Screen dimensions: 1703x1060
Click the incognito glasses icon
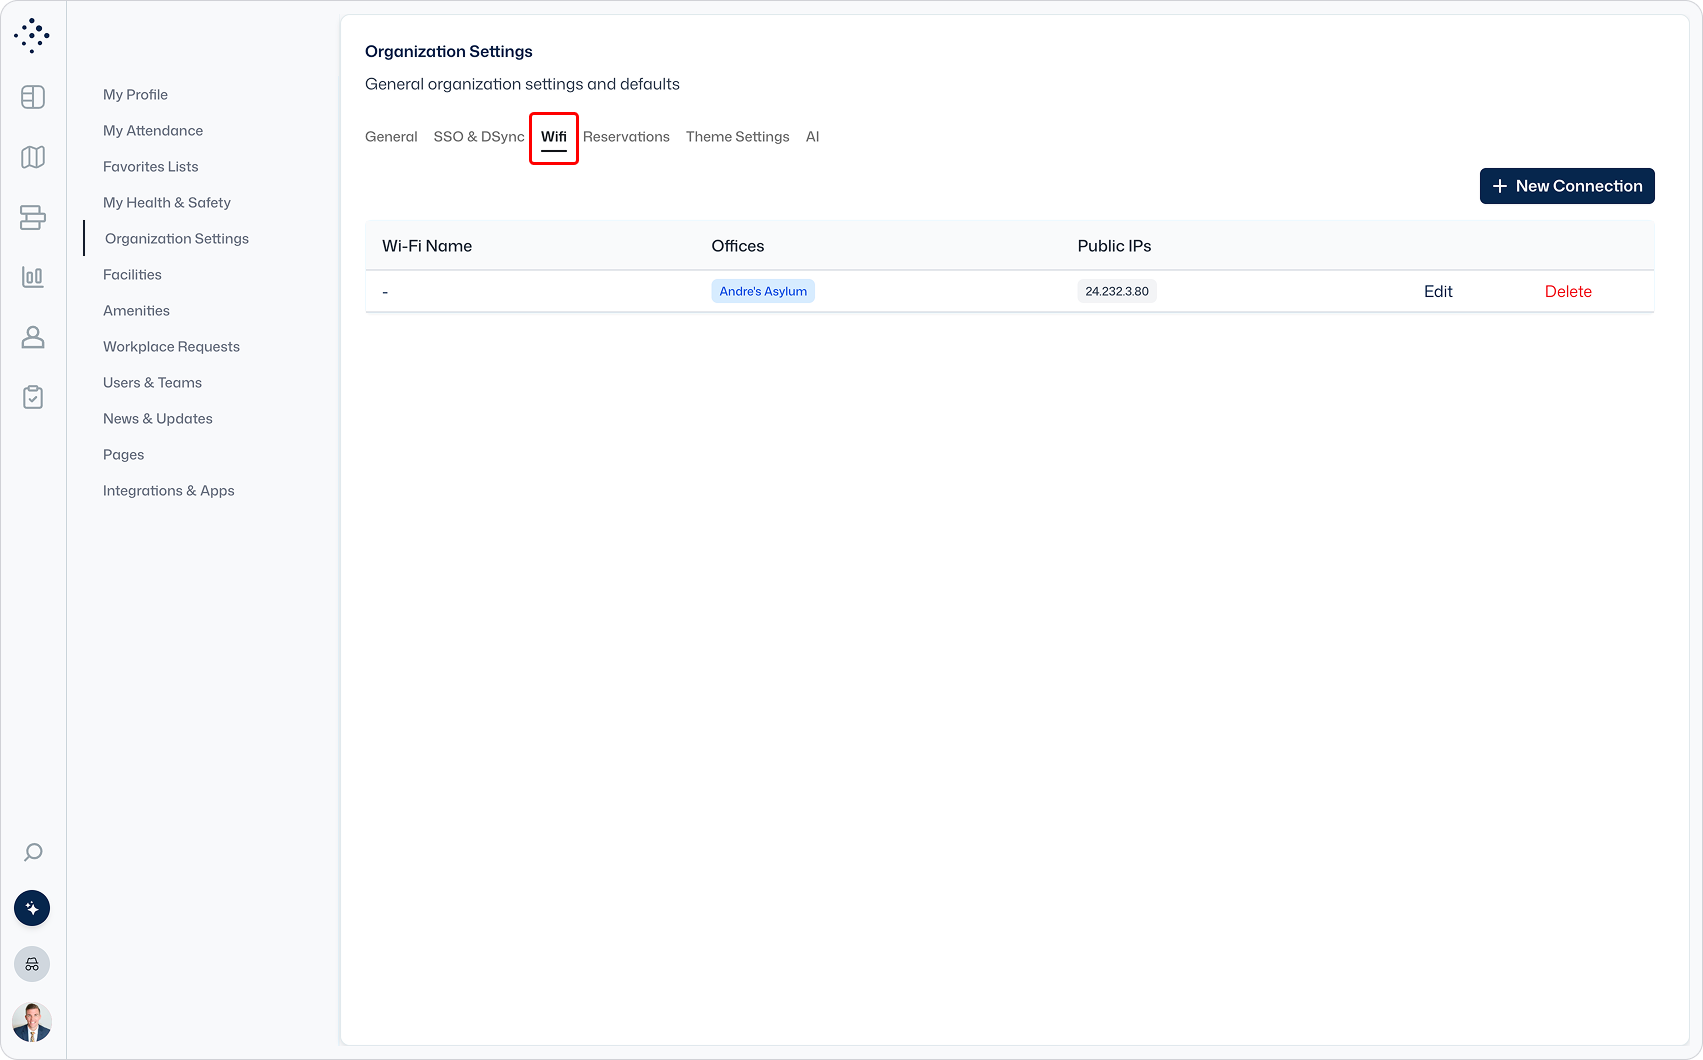[32, 964]
